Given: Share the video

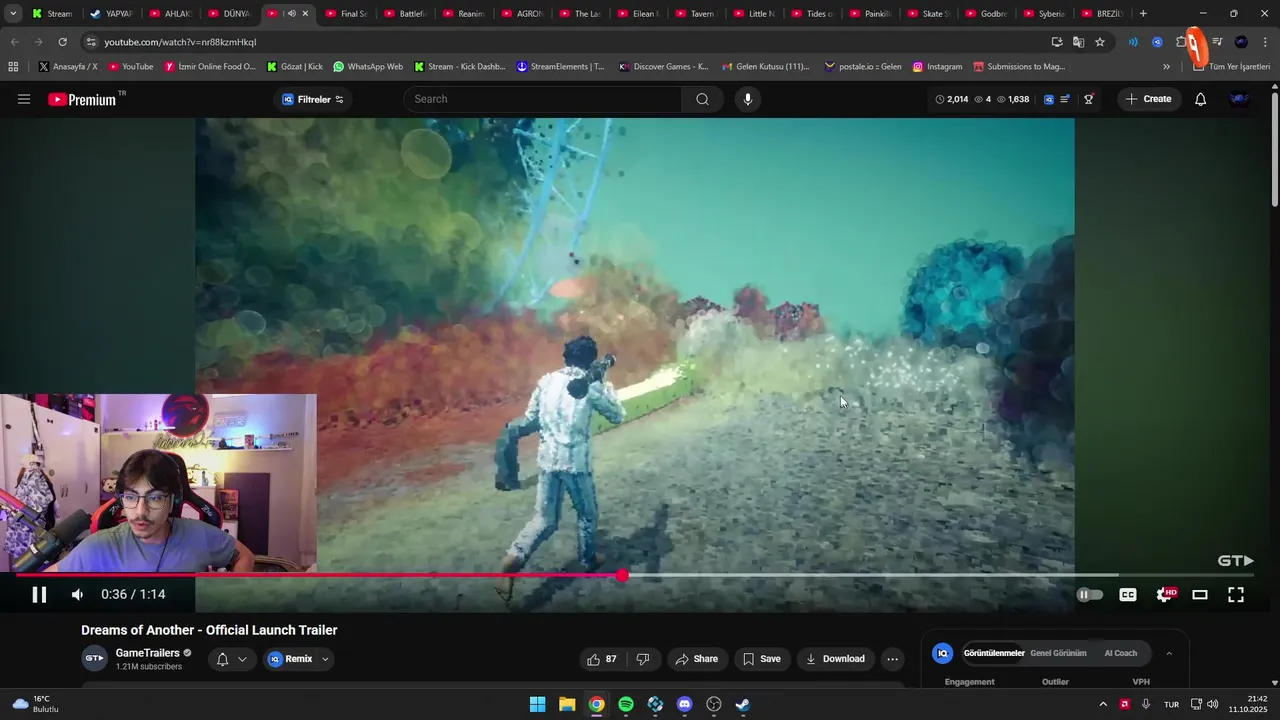Looking at the screenshot, I should coord(696,659).
